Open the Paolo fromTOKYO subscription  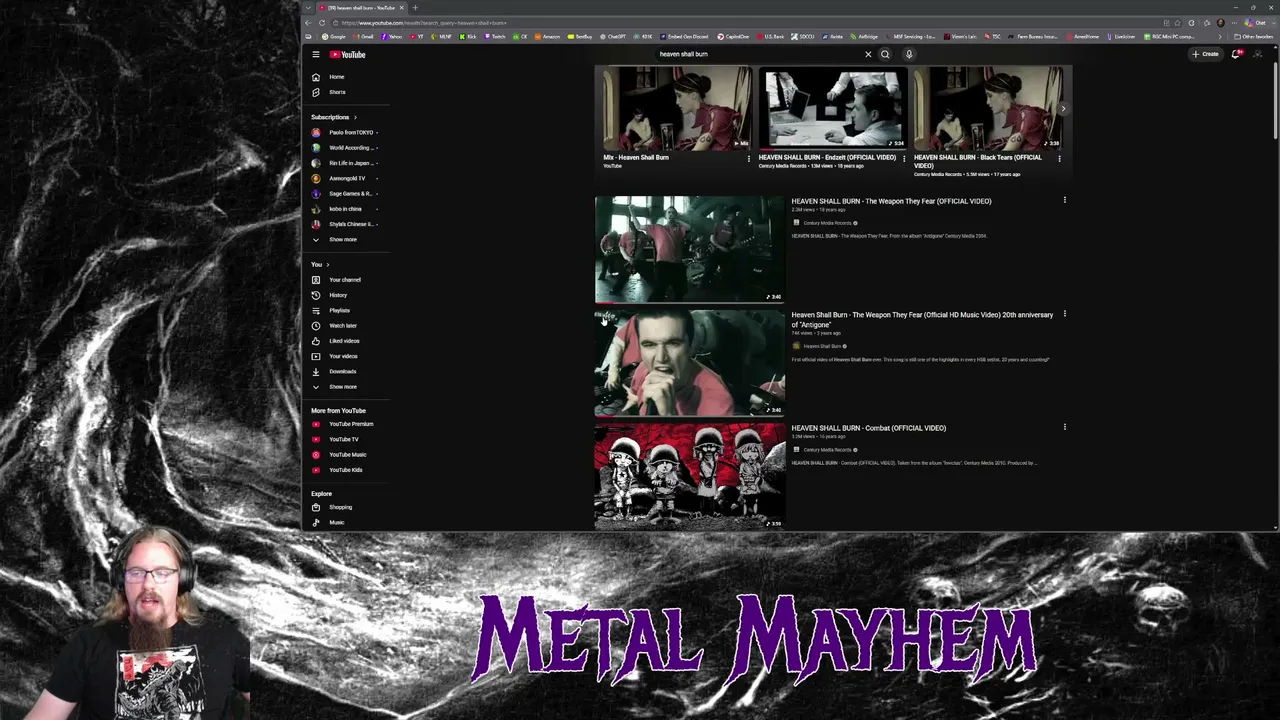pos(346,132)
